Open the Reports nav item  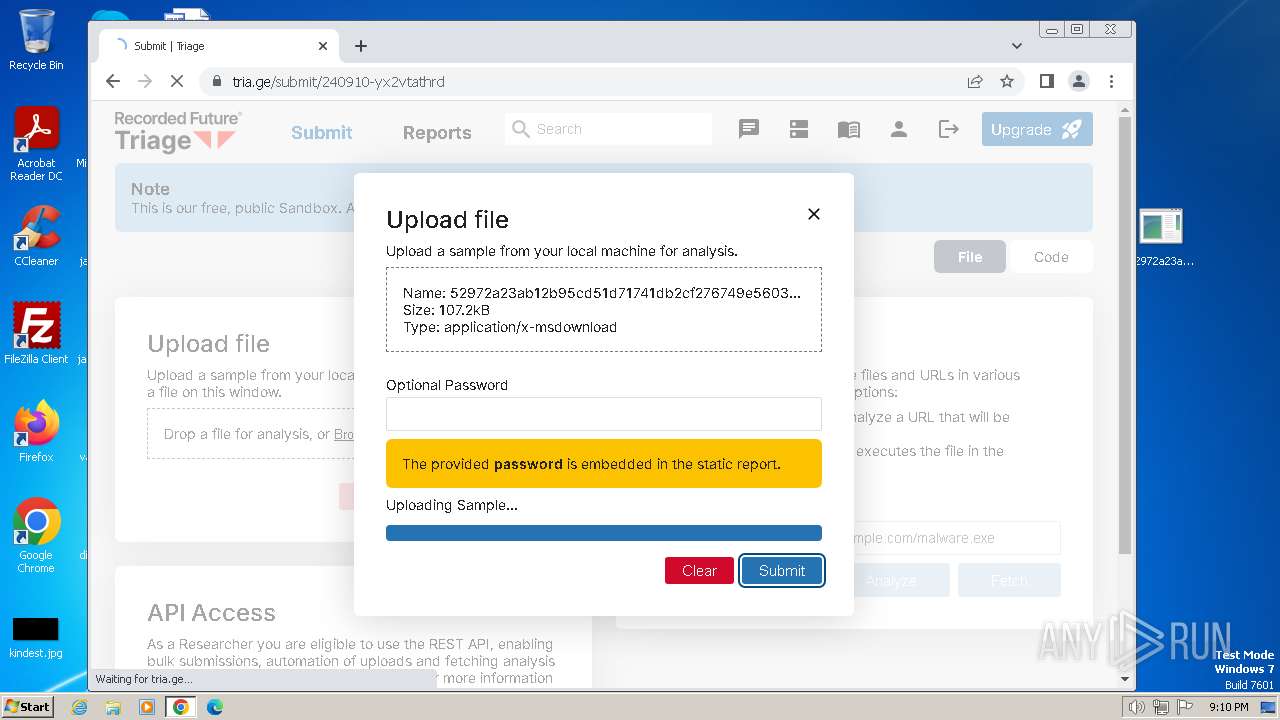[x=437, y=133]
